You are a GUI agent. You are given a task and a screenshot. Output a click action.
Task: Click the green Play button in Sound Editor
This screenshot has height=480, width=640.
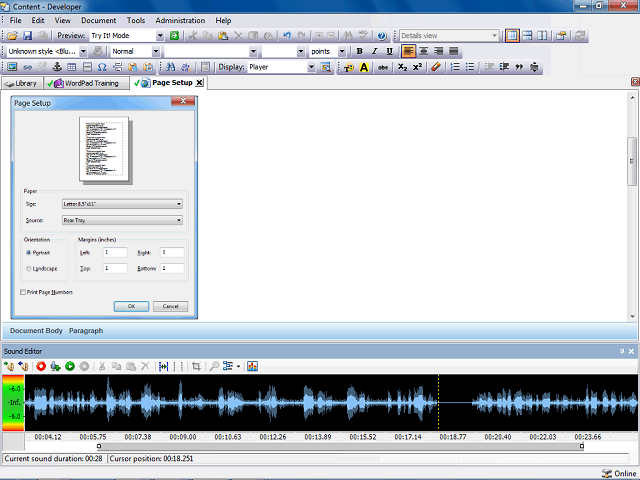[70, 366]
